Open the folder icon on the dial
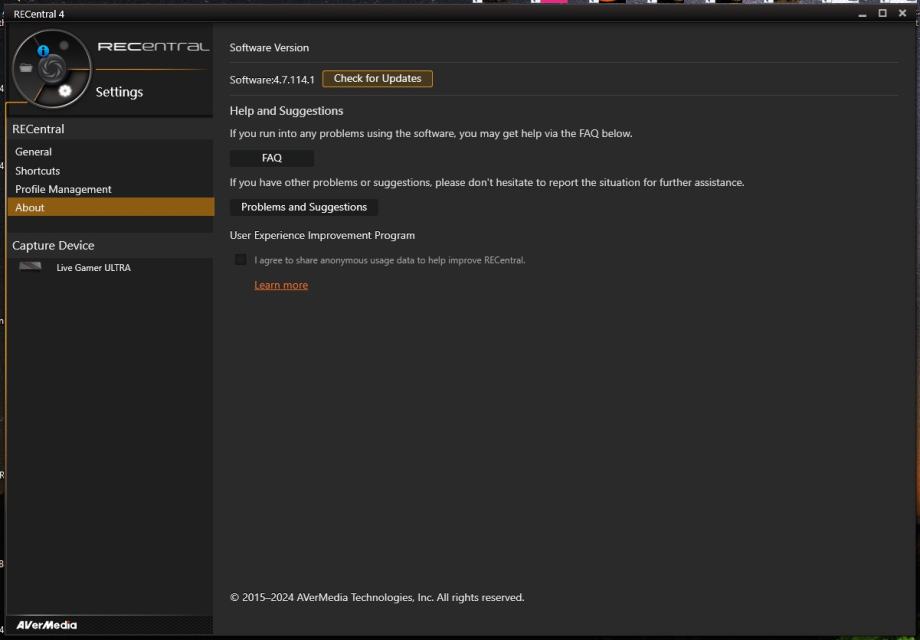 click(26, 68)
